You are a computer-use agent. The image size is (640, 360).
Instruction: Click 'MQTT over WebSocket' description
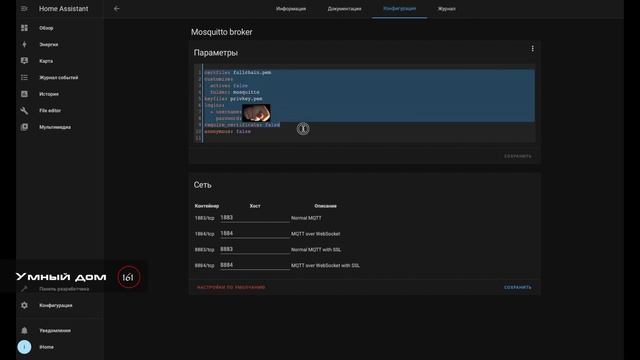pyautogui.click(x=316, y=234)
